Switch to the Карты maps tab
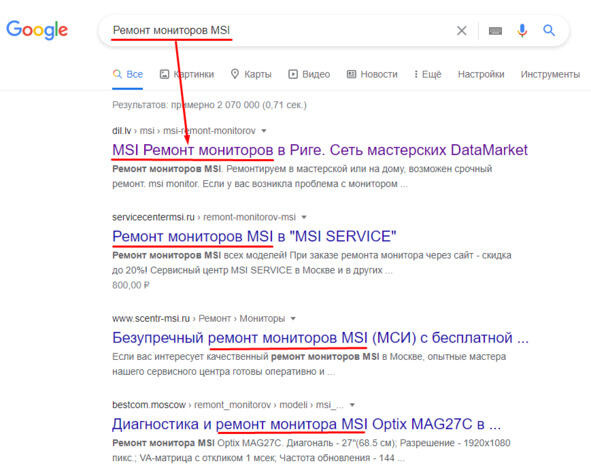591x470 pixels. click(251, 74)
